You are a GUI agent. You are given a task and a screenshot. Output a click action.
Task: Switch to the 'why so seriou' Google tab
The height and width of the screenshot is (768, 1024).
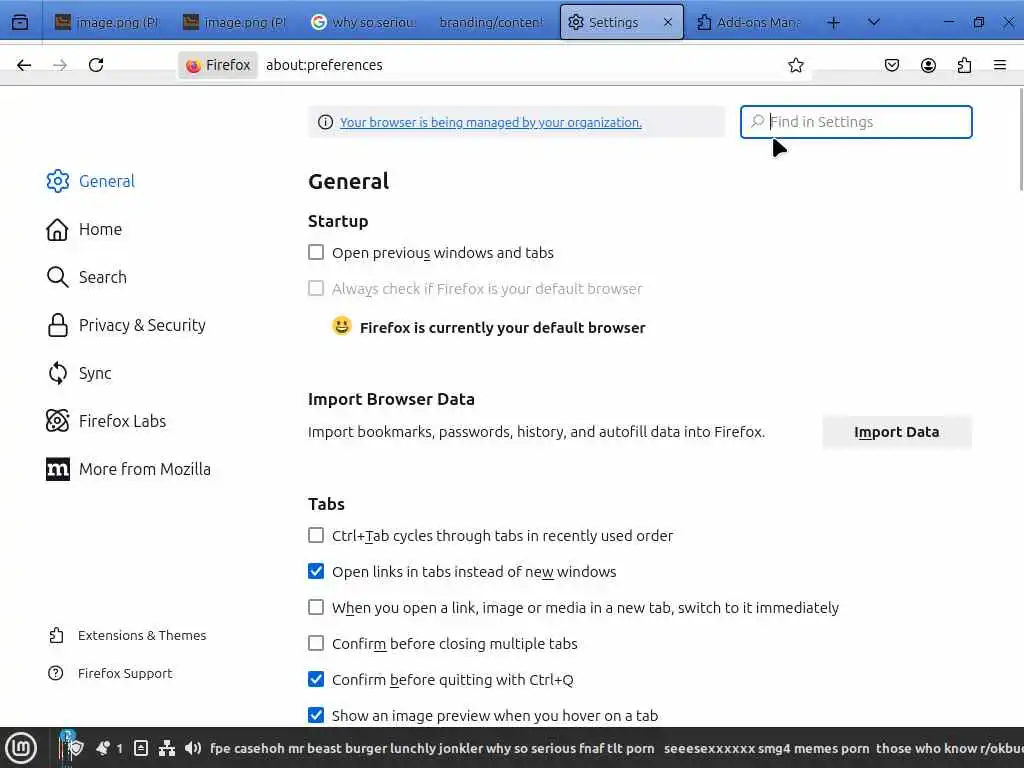362,22
